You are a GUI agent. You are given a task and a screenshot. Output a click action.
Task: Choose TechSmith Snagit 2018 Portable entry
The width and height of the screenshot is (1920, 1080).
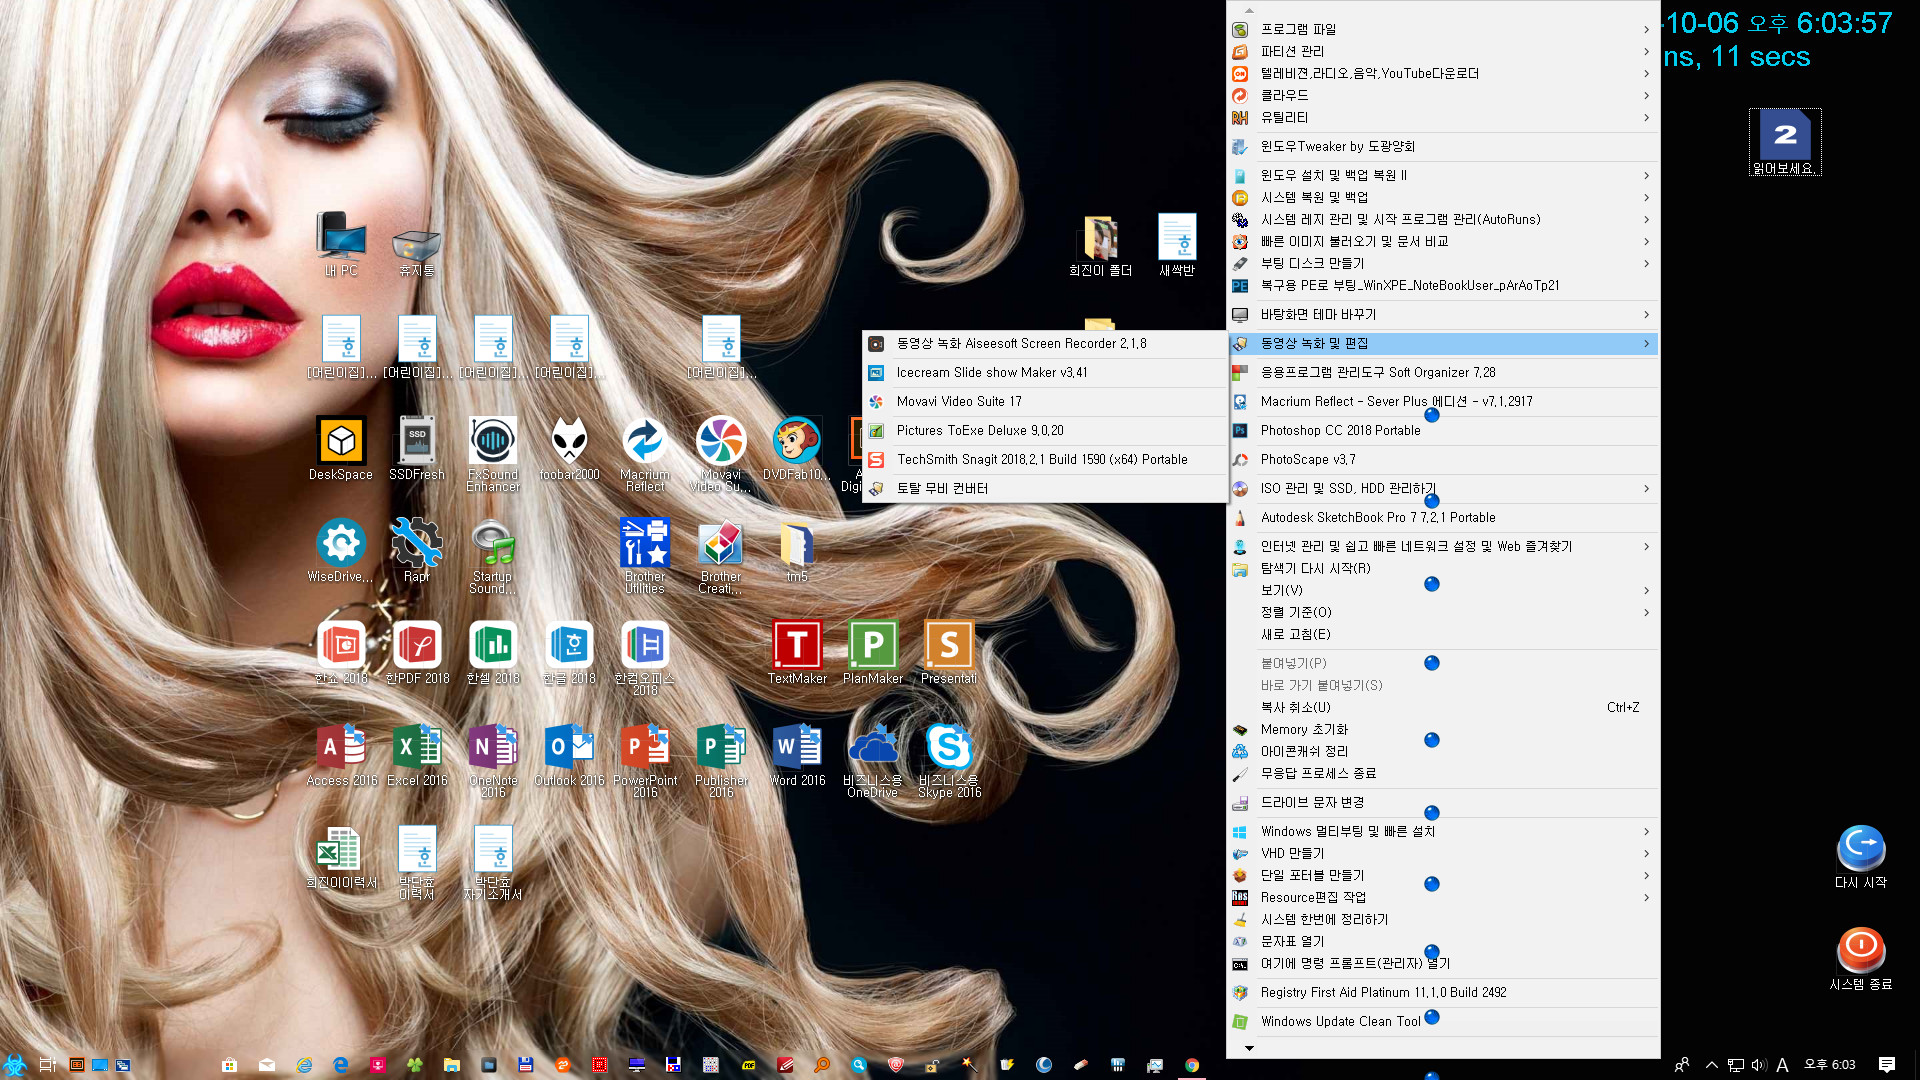tap(1044, 459)
